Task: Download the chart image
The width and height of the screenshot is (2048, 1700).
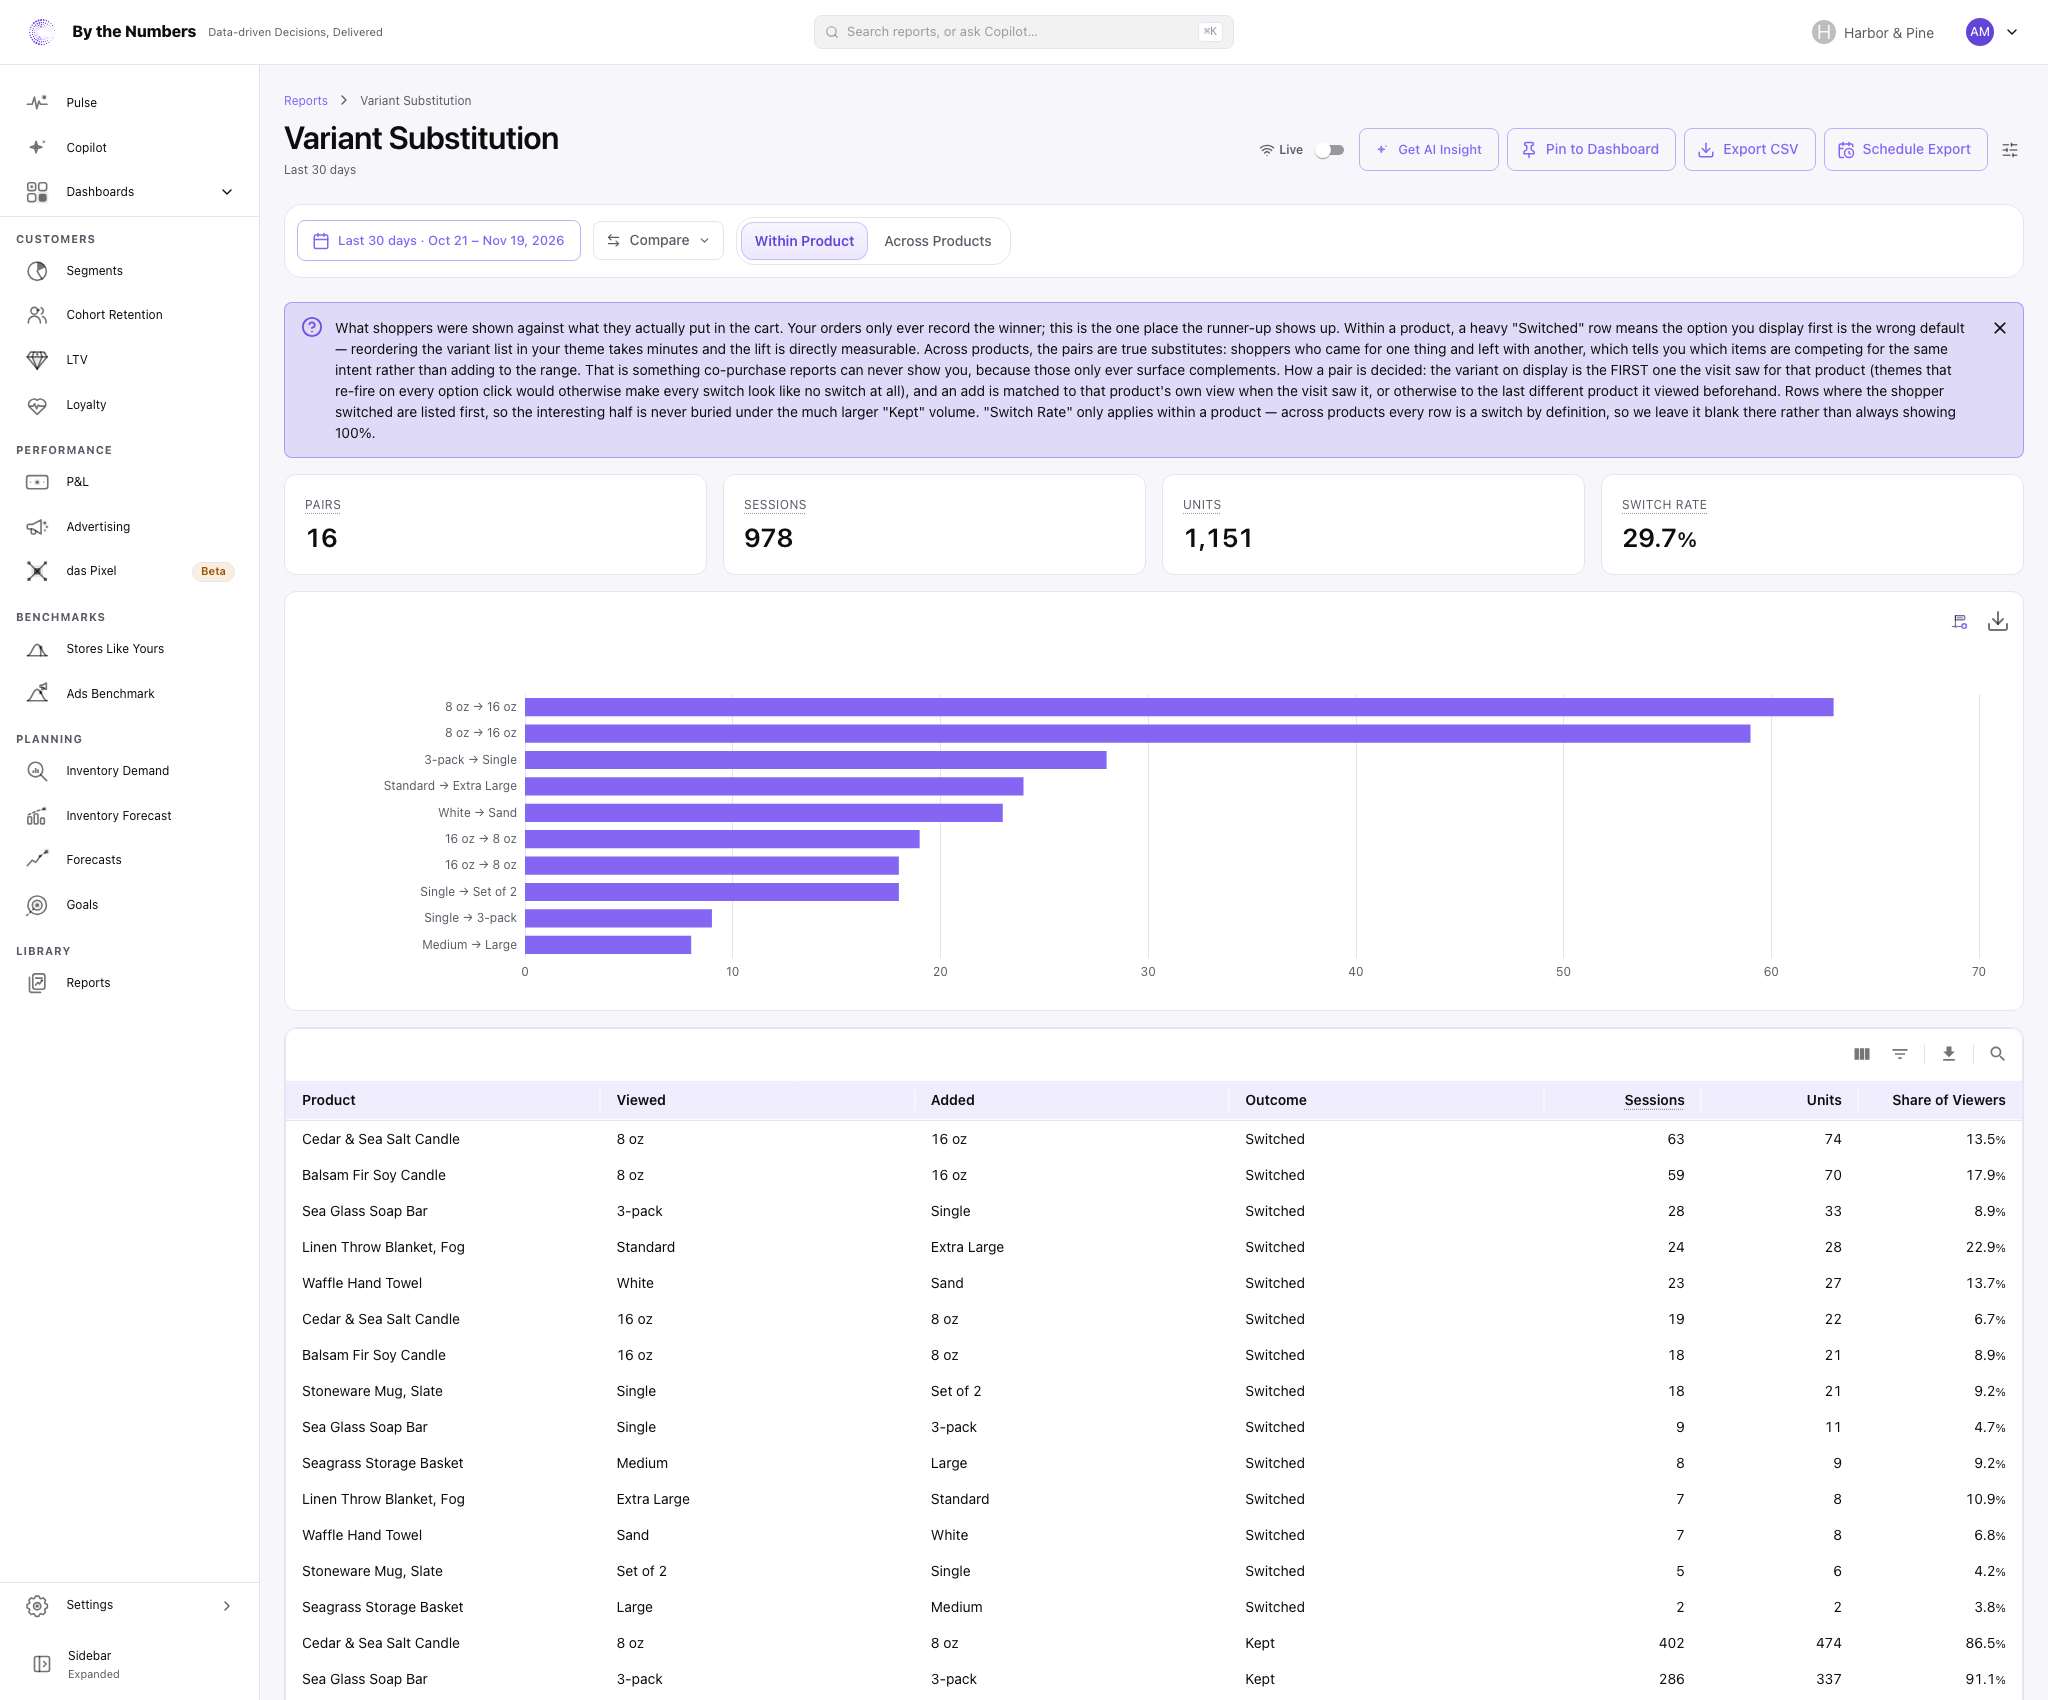Action: (1997, 622)
